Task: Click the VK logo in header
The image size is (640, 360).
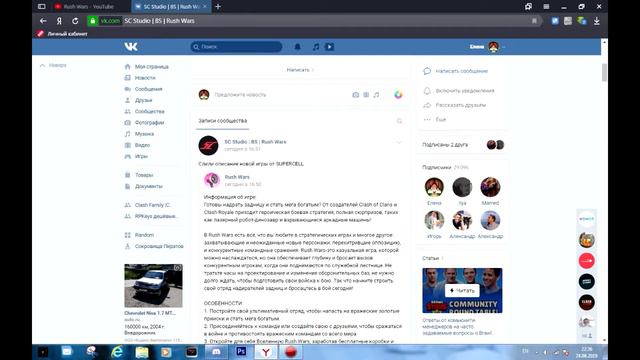Action: coord(131,47)
